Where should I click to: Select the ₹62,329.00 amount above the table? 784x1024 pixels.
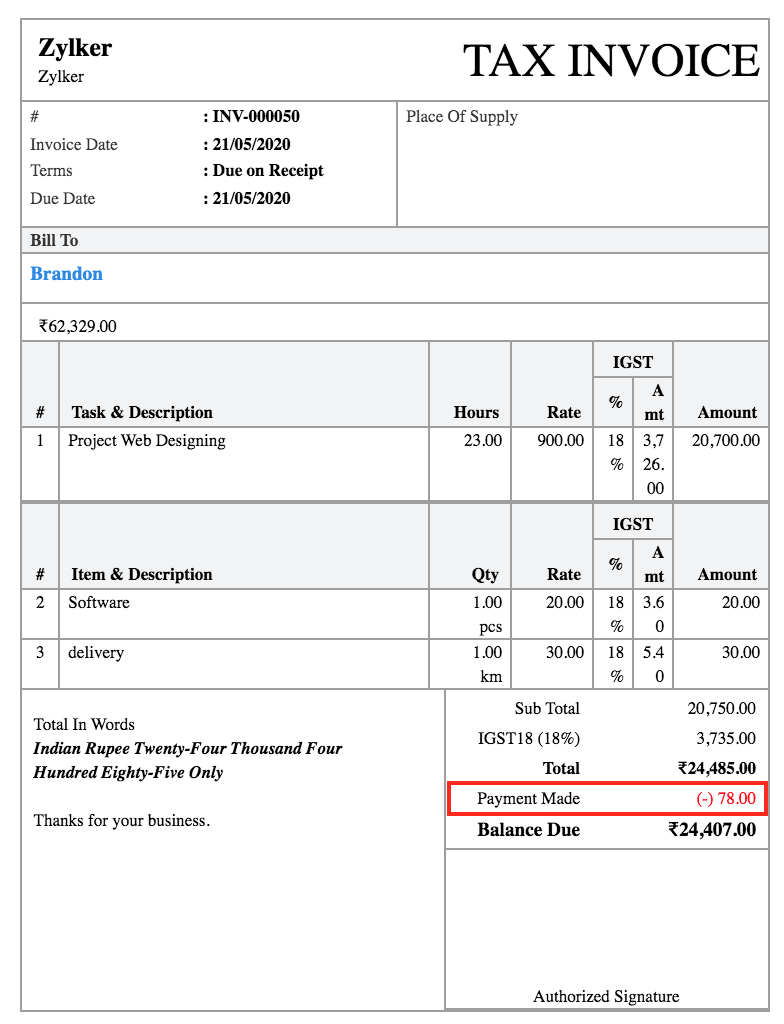tap(78, 326)
